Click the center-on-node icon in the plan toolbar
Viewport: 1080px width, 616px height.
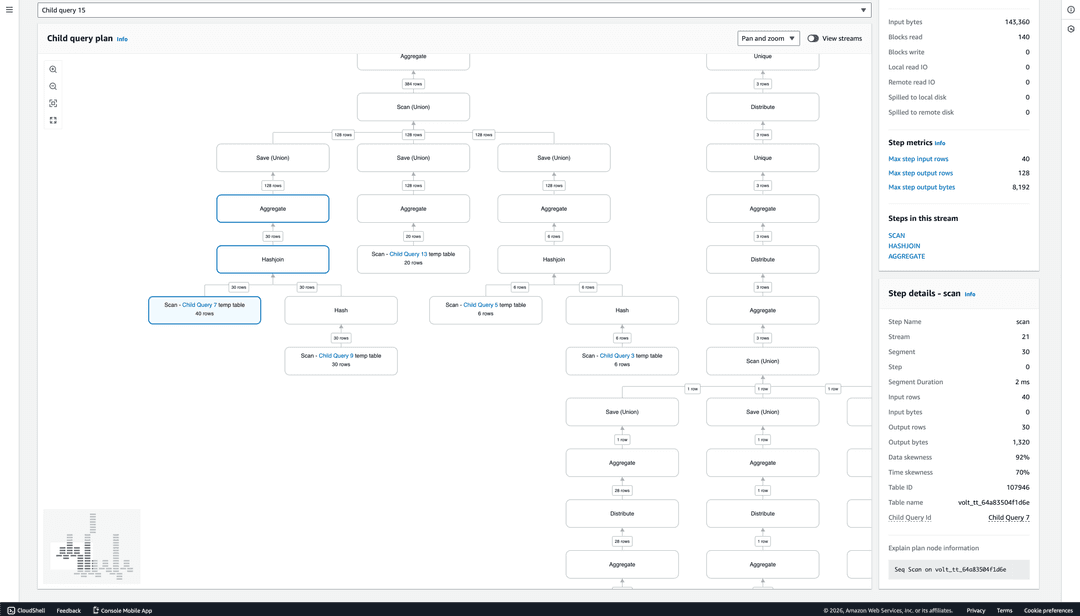tap(53, 103)
